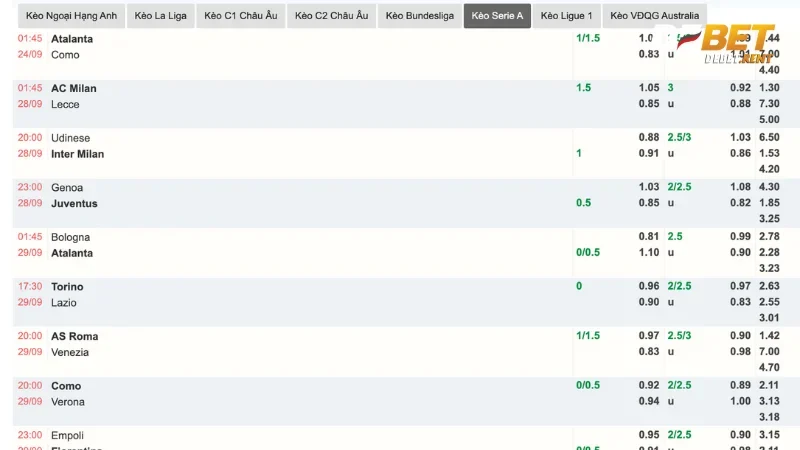Select the AS Roma team name
Screen dimensions: 800x450
click(74, 336)
